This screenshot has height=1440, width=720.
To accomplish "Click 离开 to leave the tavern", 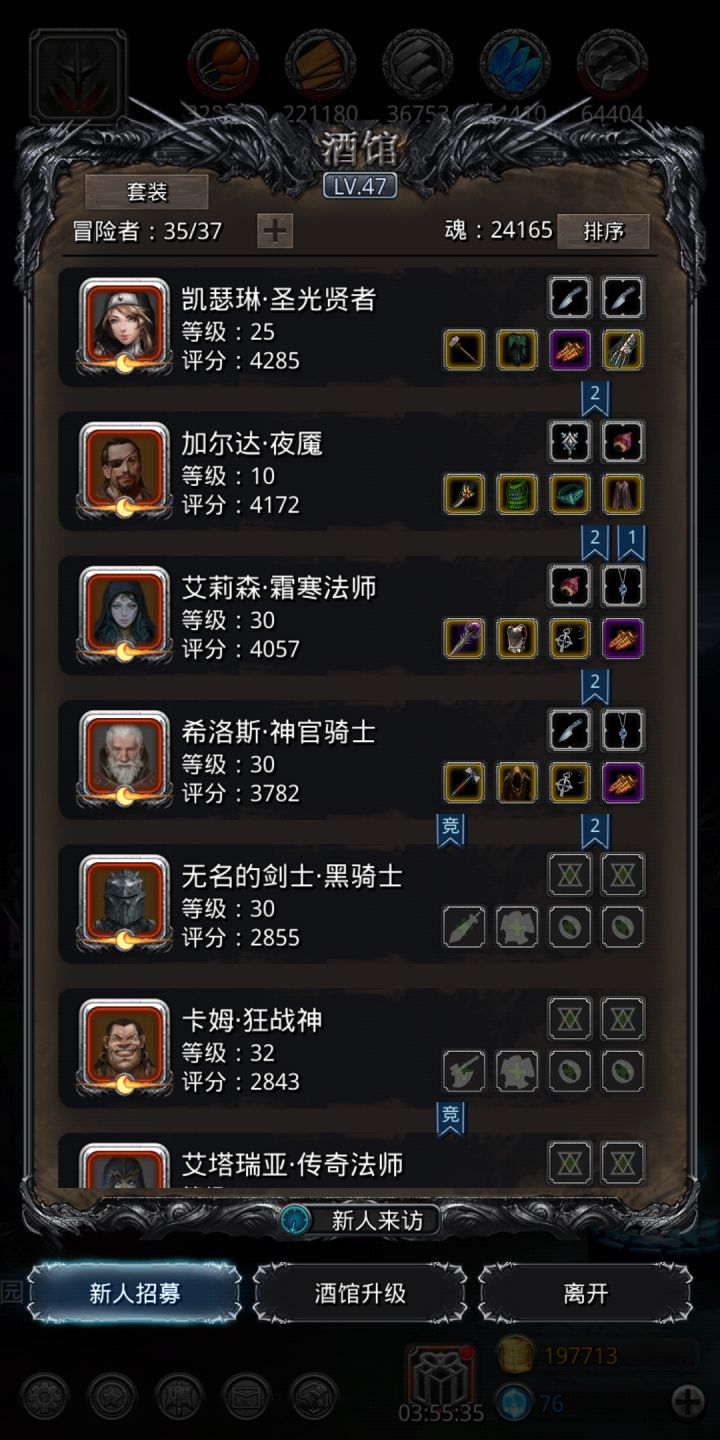I will [x=585, y=1293].
